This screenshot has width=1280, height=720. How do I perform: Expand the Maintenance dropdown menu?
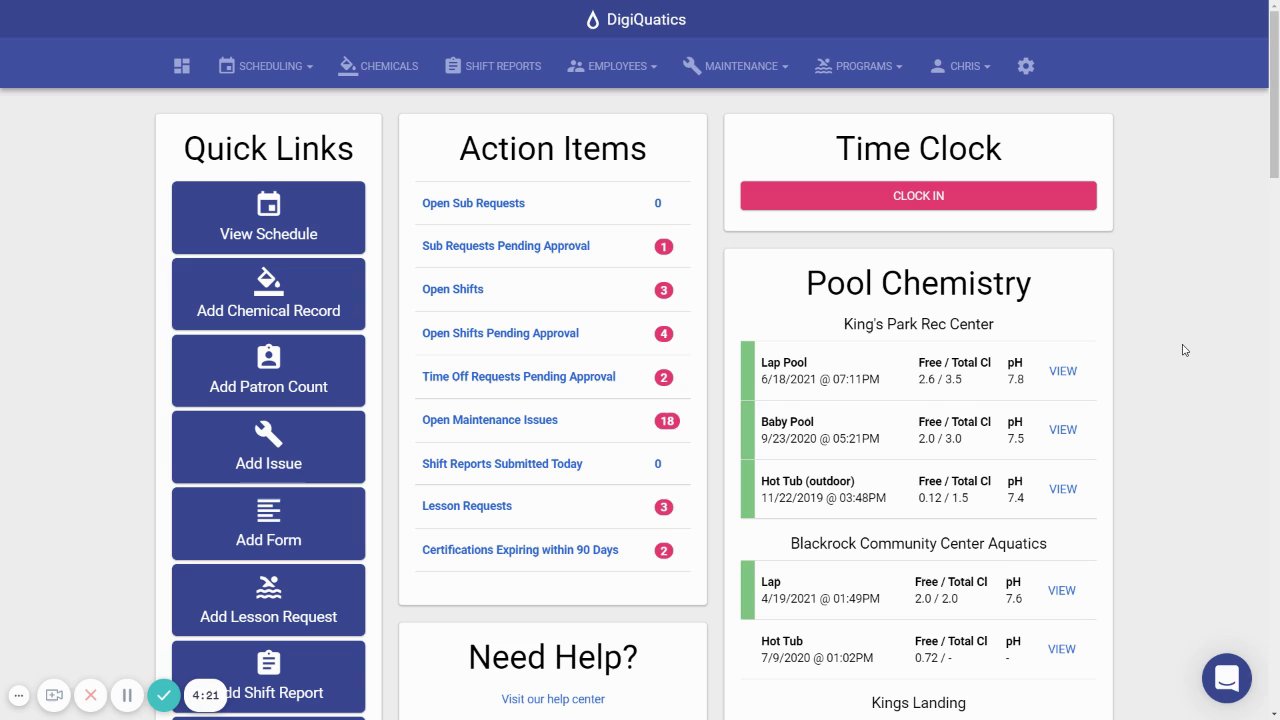click(x=736, y=66)
